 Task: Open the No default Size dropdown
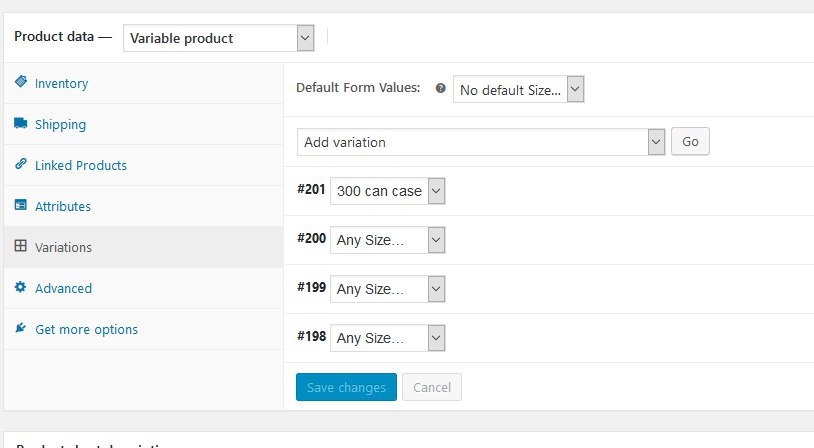(519, 89)
